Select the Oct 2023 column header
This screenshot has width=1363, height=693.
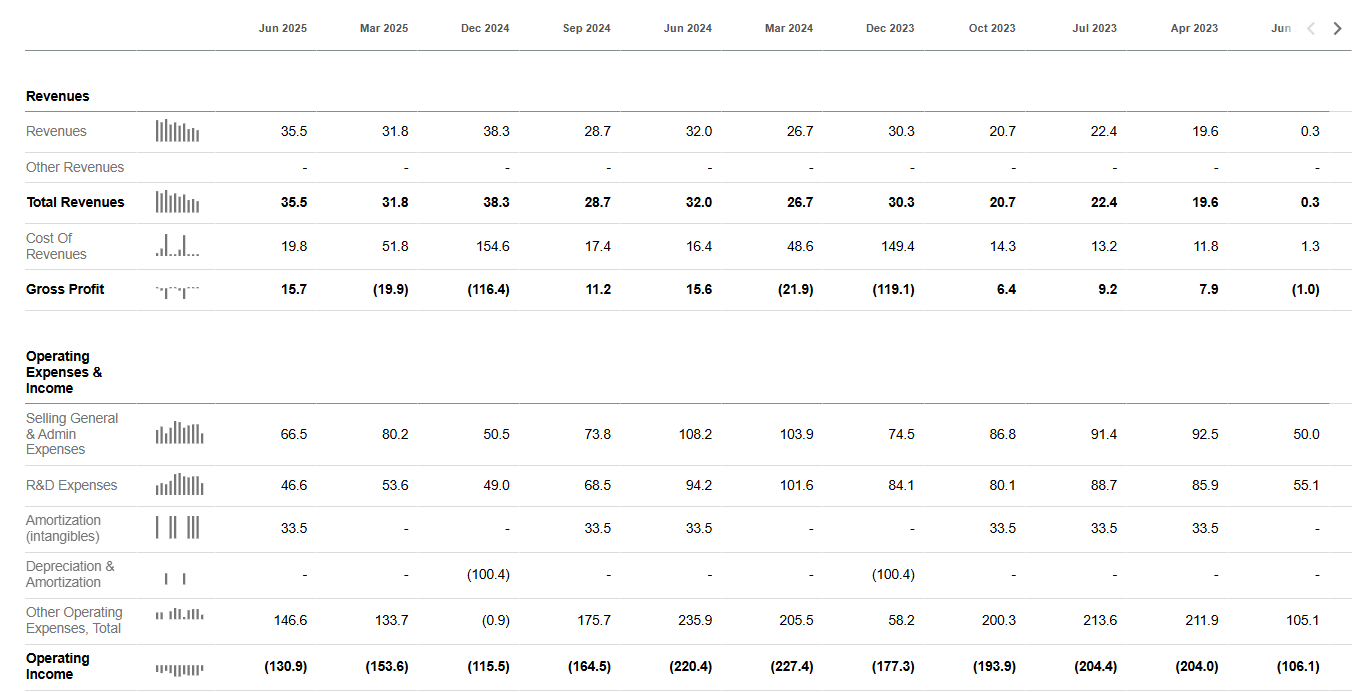click(x=992, y=28)
